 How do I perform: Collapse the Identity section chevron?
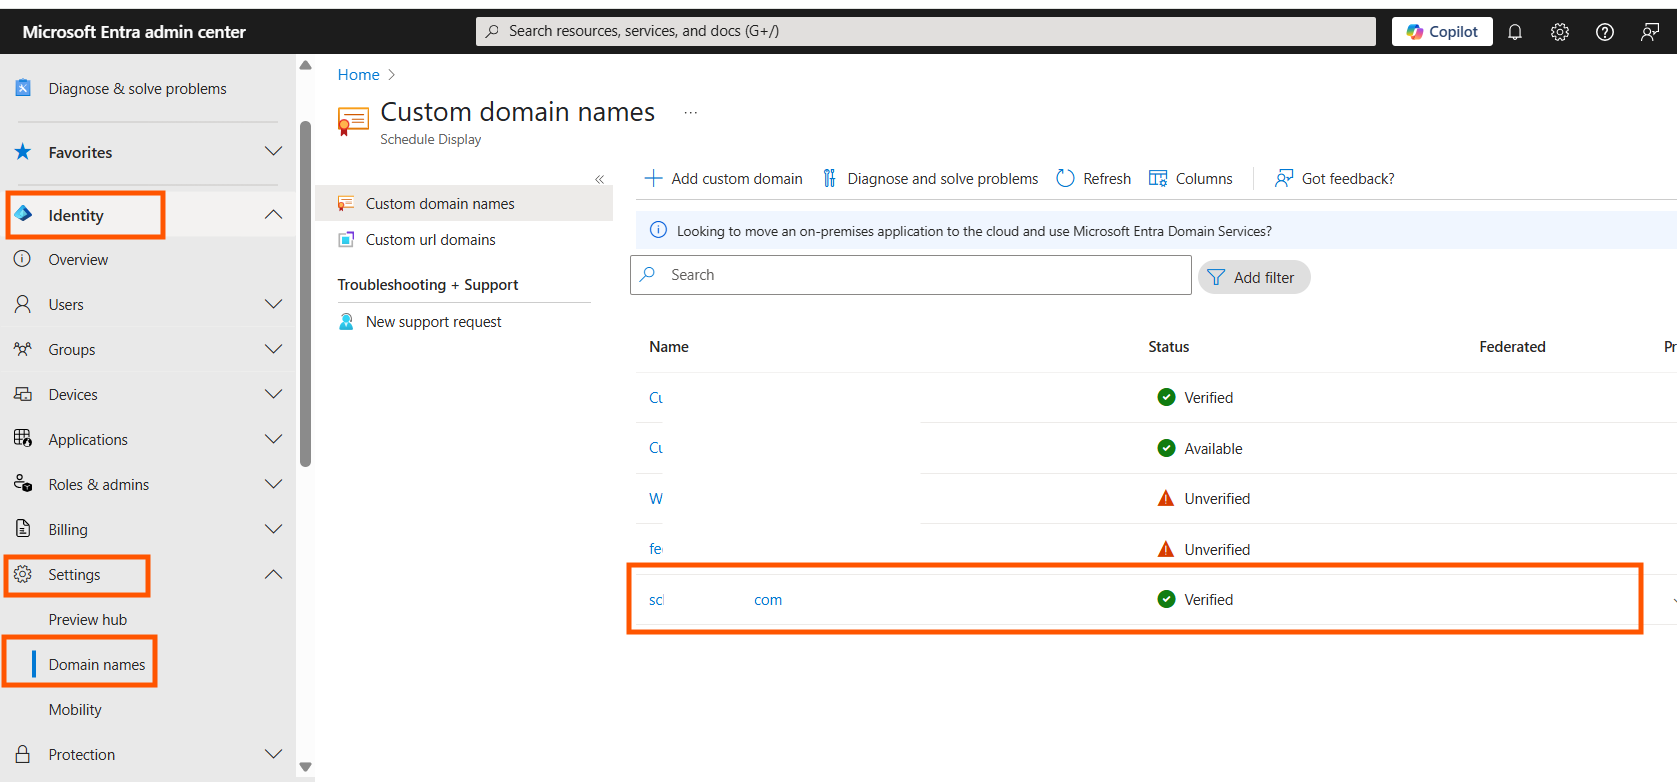(x=273, y=215)
